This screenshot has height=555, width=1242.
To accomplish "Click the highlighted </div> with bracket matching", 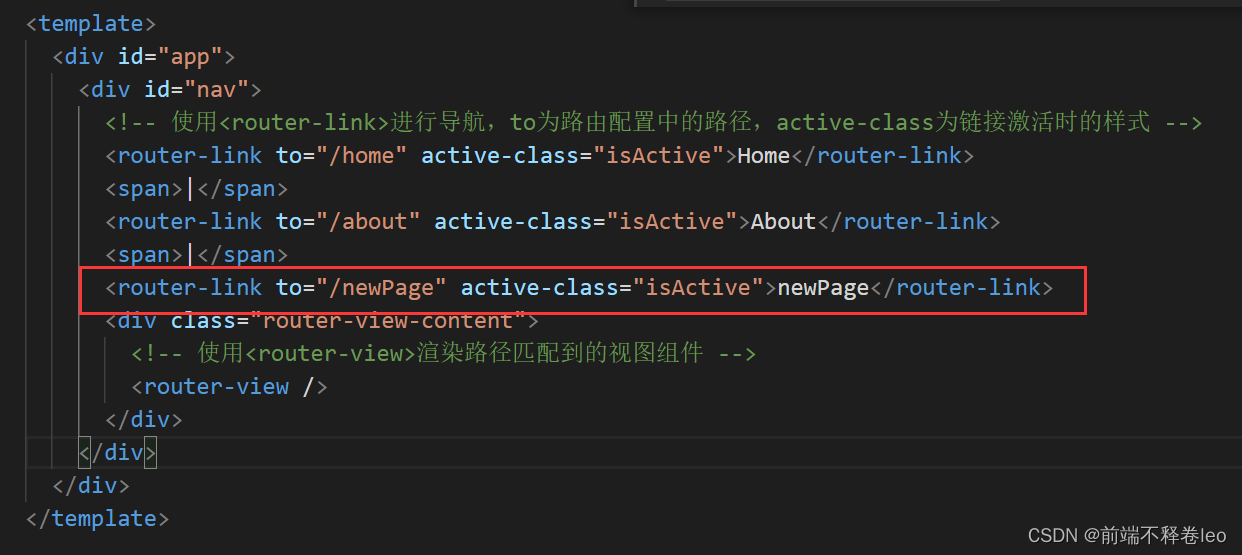I will point(118,452).
